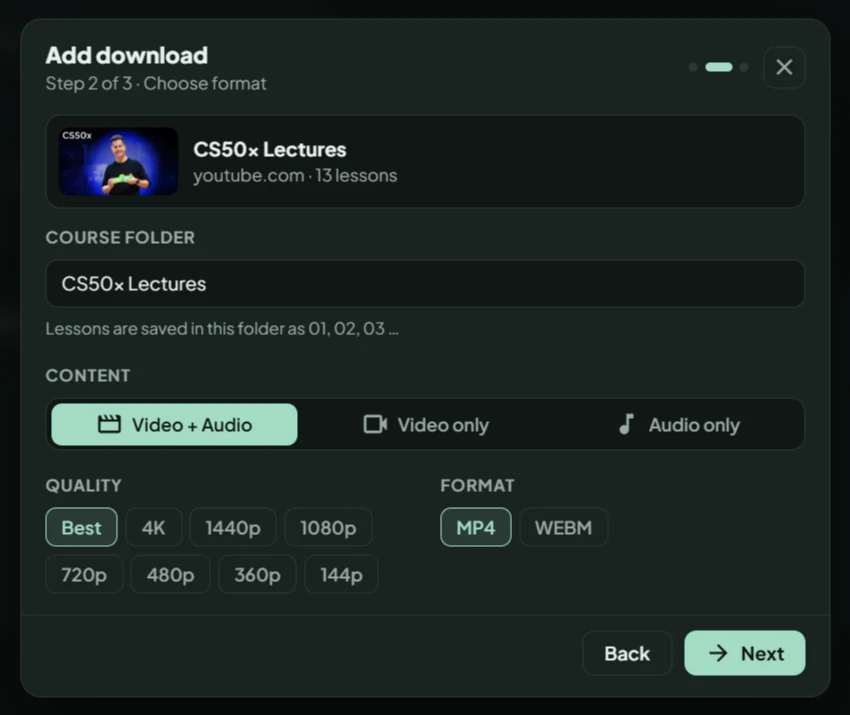The width and height of the screenshot is (850, 715).
Task: Click the CS50x Lectures title text
Action: click(269, 149)
